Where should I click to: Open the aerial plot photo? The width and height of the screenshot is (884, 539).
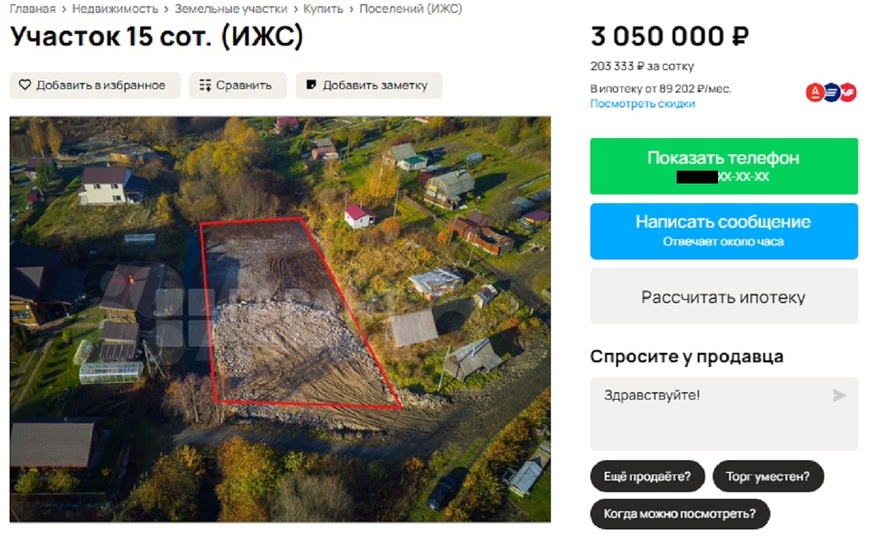pyautogui.click(x=280, y=319)
